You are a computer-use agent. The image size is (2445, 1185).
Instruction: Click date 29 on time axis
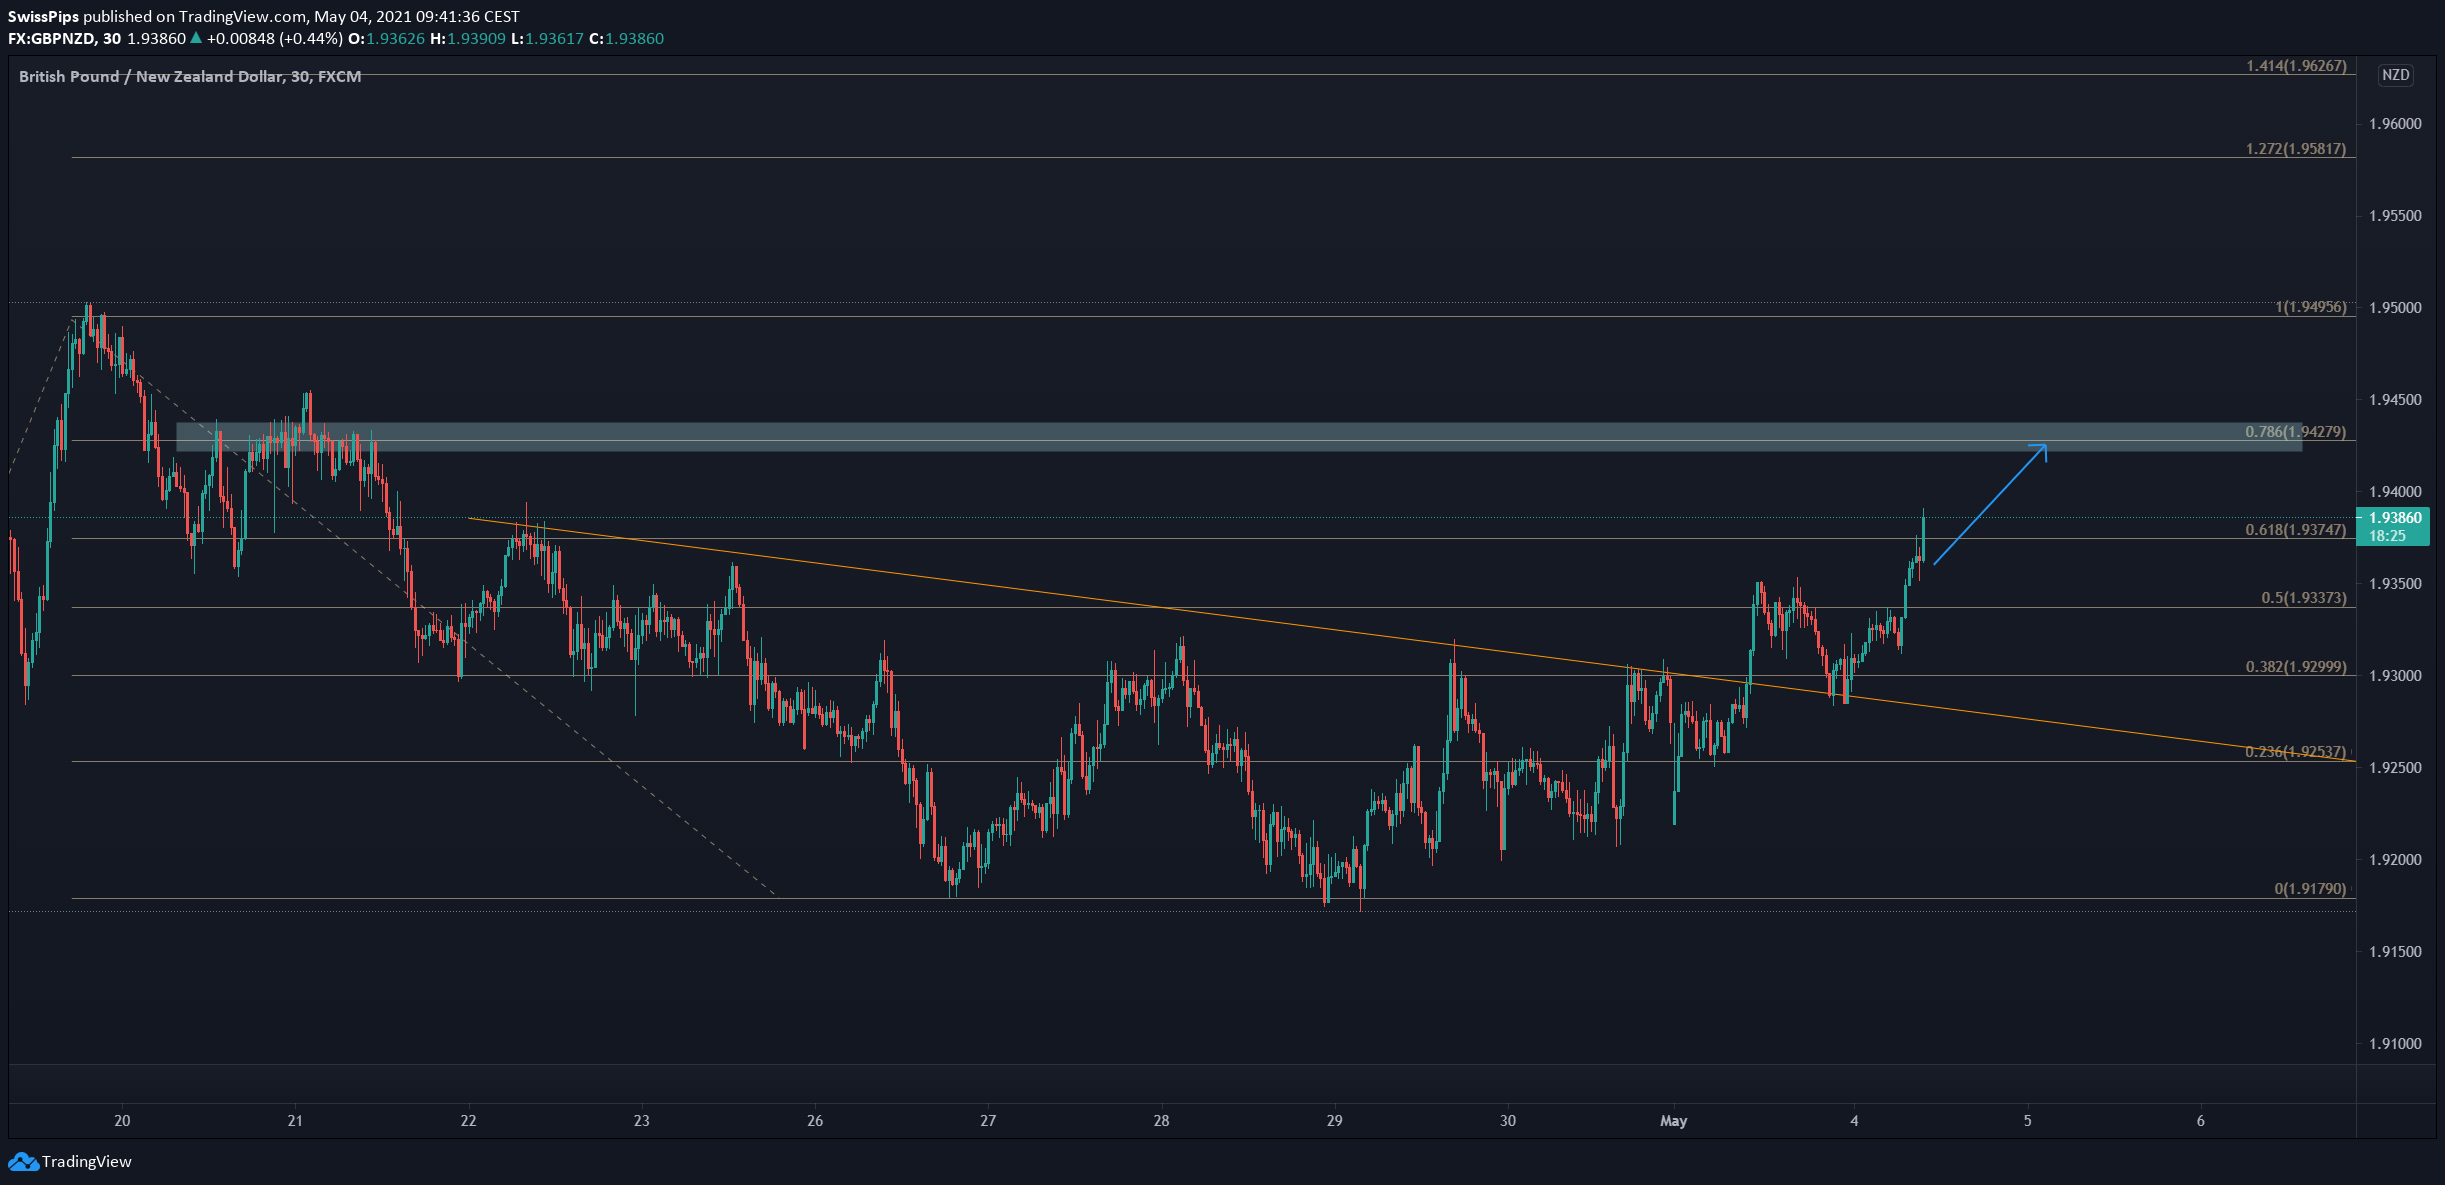pyautogui.click(x=1335, y=1121)
